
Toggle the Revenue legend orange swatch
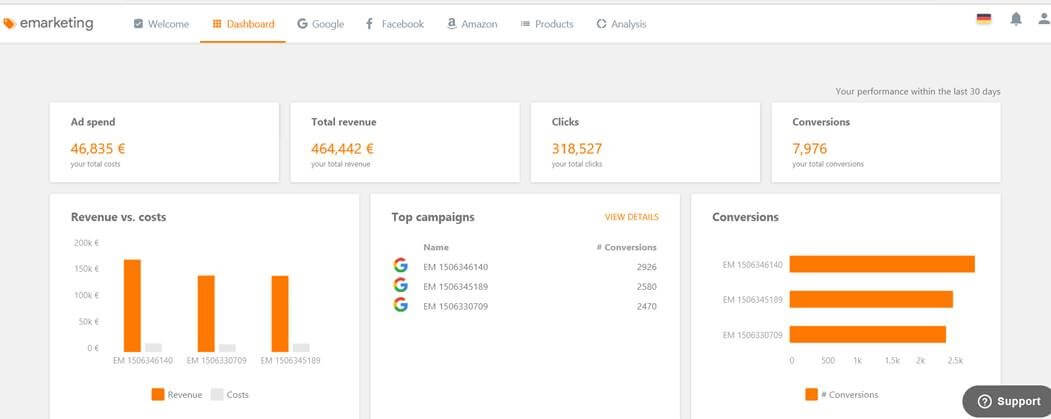tap(158, 394)
